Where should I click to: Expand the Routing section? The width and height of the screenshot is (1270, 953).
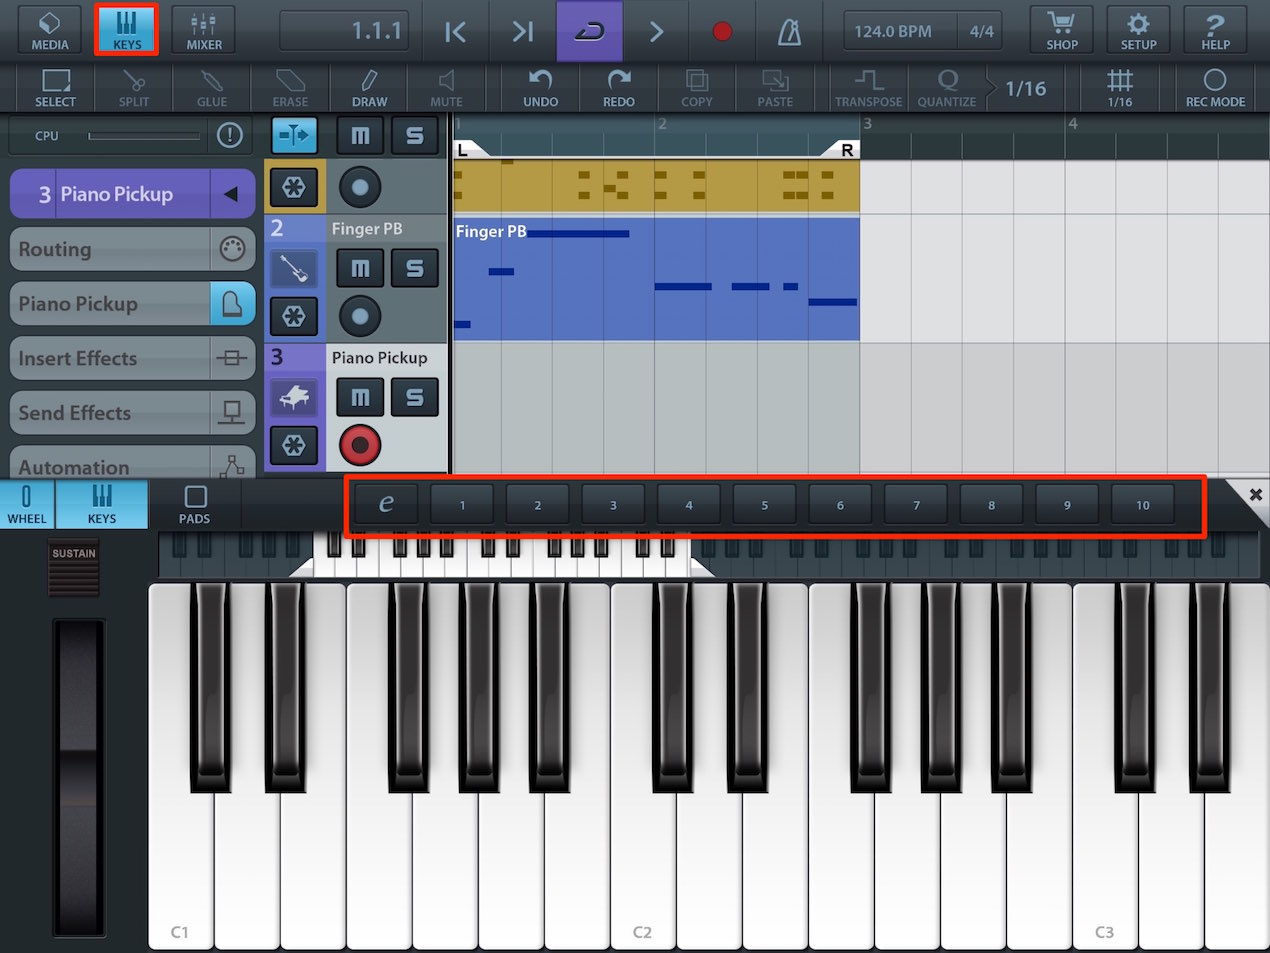coord(132,249)
